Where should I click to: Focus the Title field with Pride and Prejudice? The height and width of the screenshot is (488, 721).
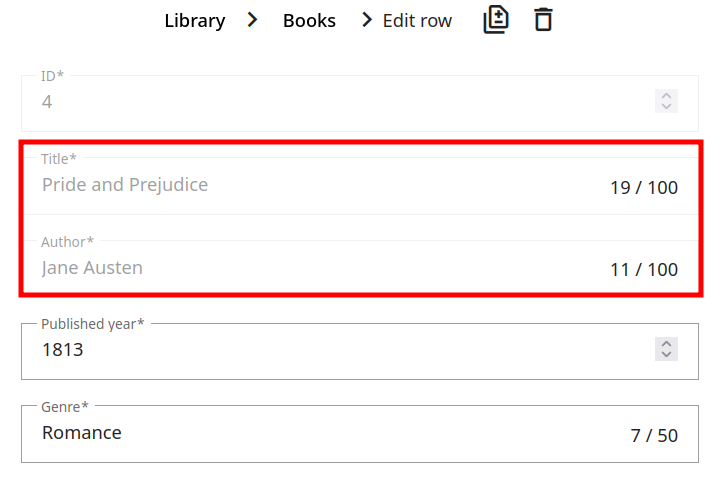[x=300, y=185]
